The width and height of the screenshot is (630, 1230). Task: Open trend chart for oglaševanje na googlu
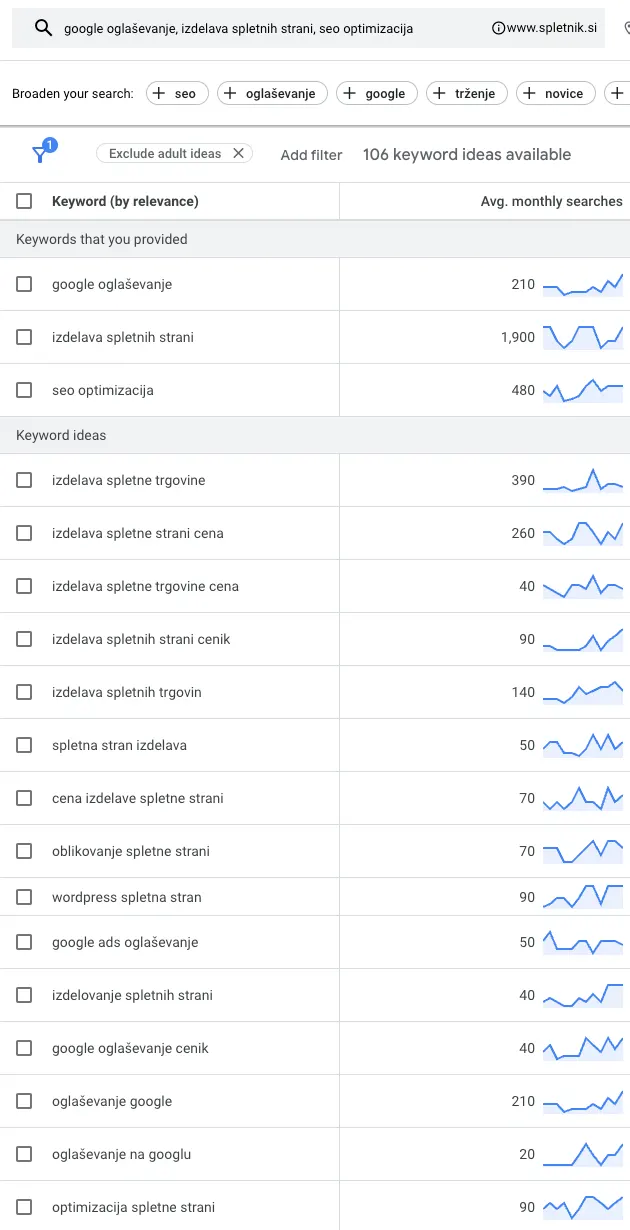point(583,1155)
